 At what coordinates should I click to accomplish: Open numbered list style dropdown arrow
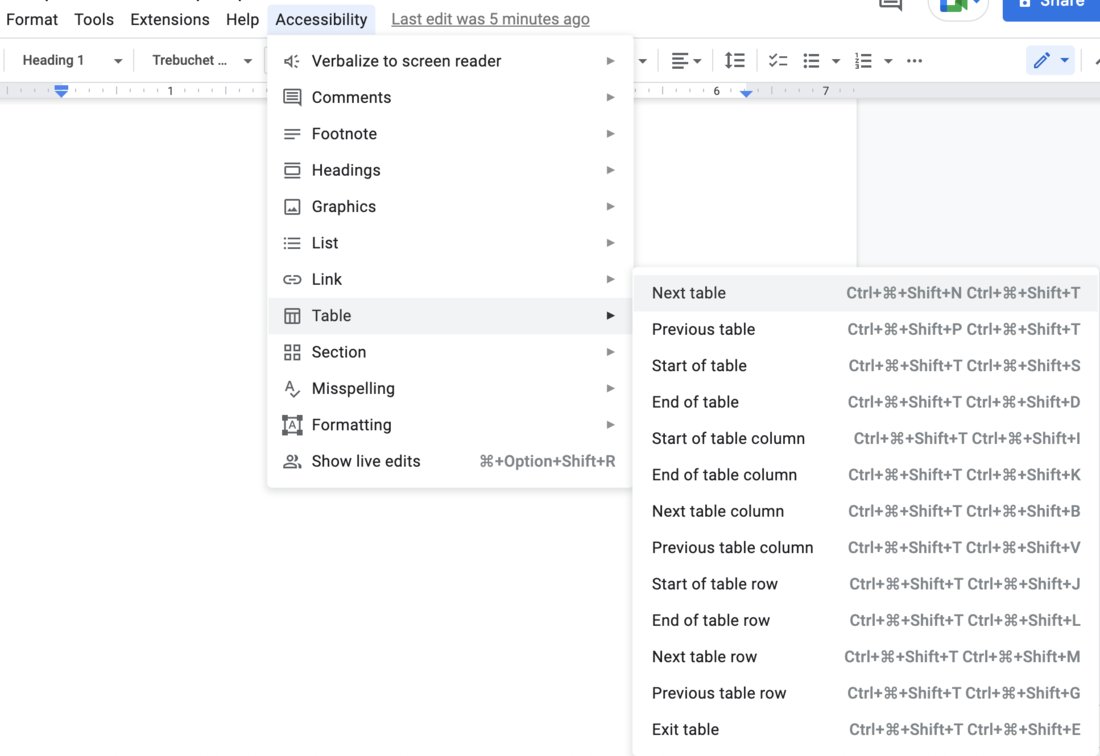(888, 61)
